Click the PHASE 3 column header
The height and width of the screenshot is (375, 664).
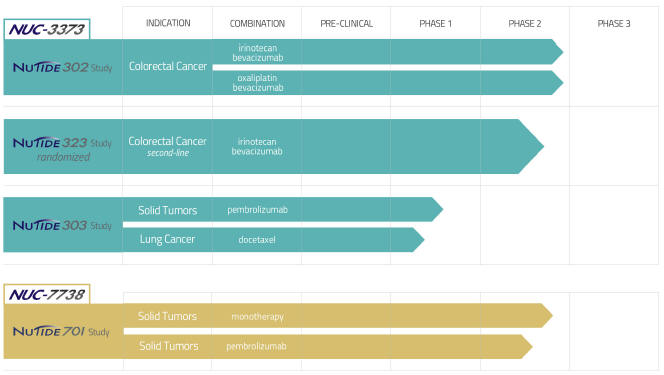pyautogui.click(x=614, y=23)
